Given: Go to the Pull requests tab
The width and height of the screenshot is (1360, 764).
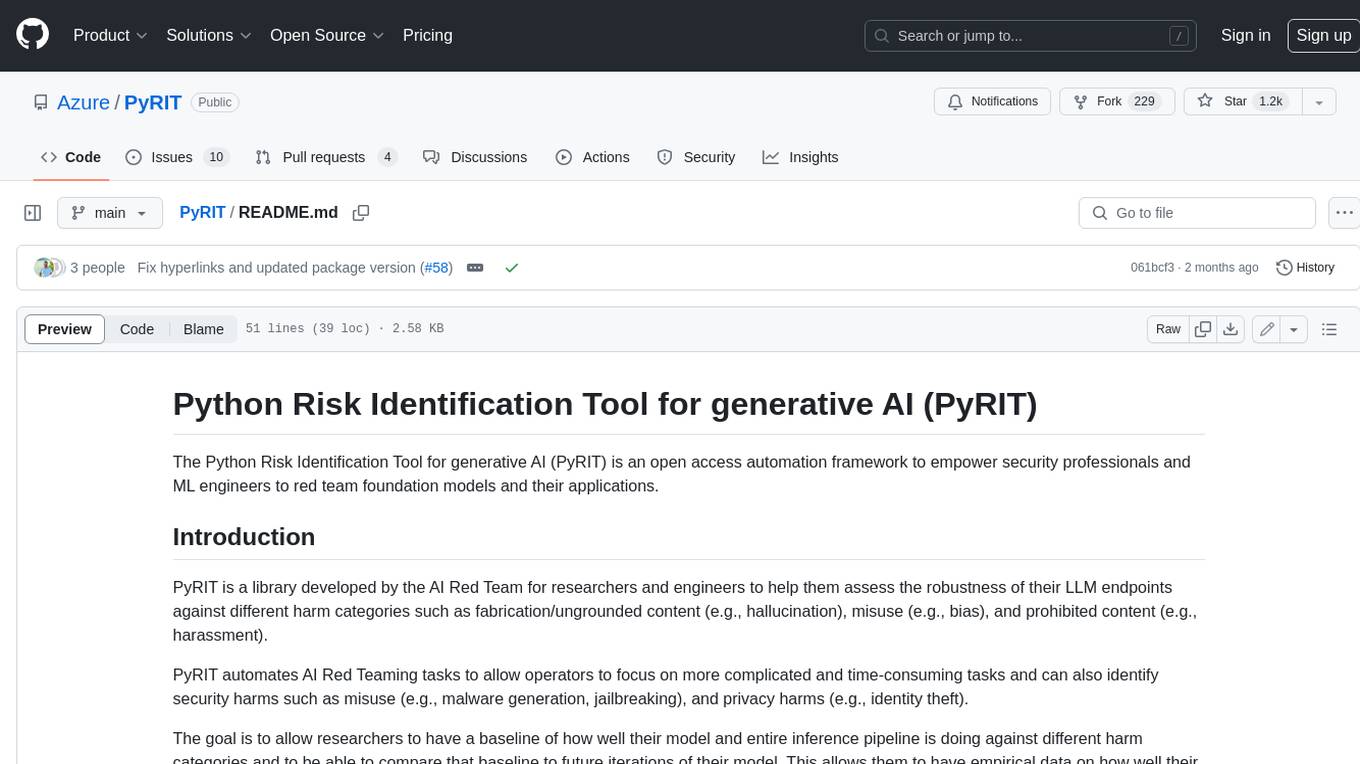Looking at the screenshot, I should coord(325,157).
